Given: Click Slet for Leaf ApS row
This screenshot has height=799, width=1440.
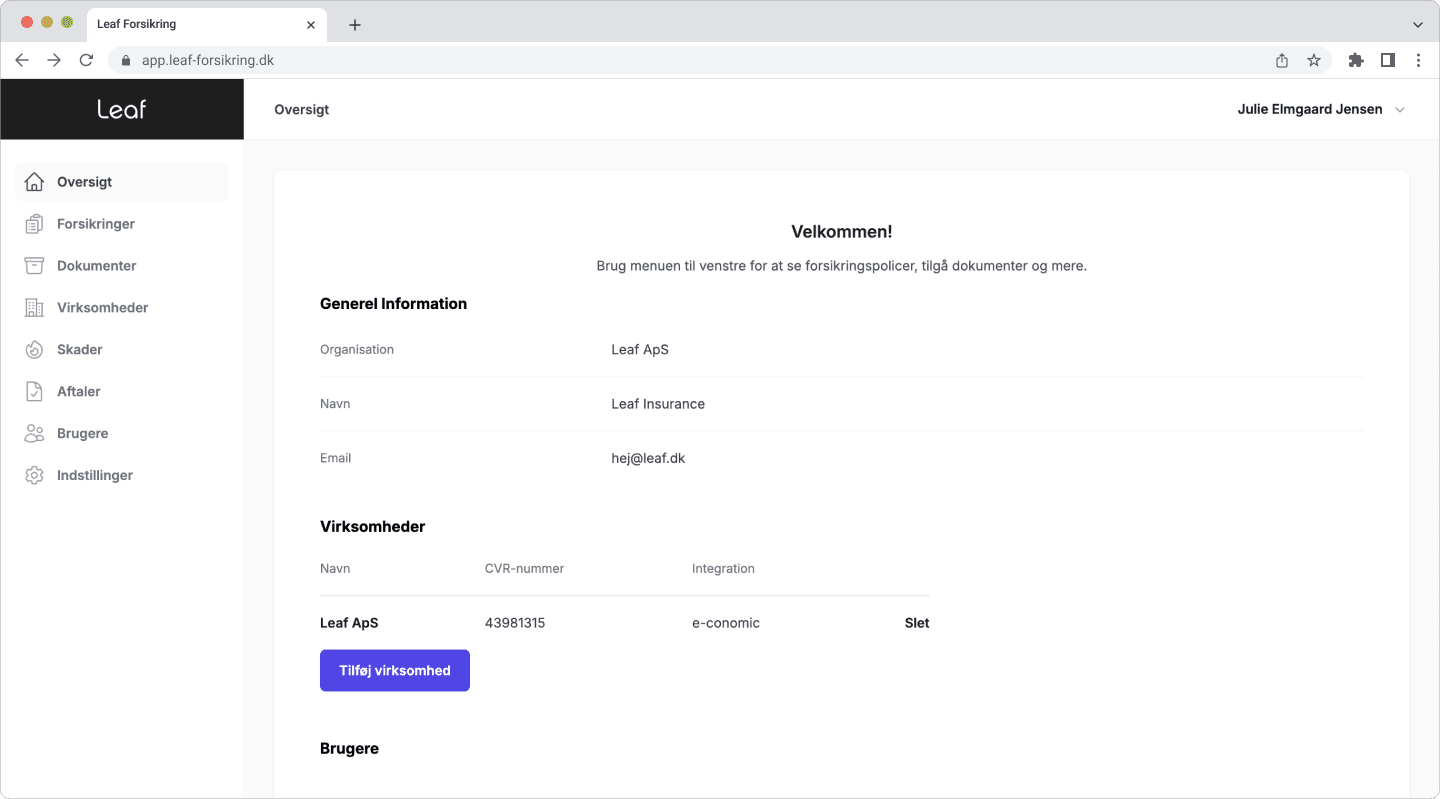Looking at the screenshot, I should tap(917, 623).
